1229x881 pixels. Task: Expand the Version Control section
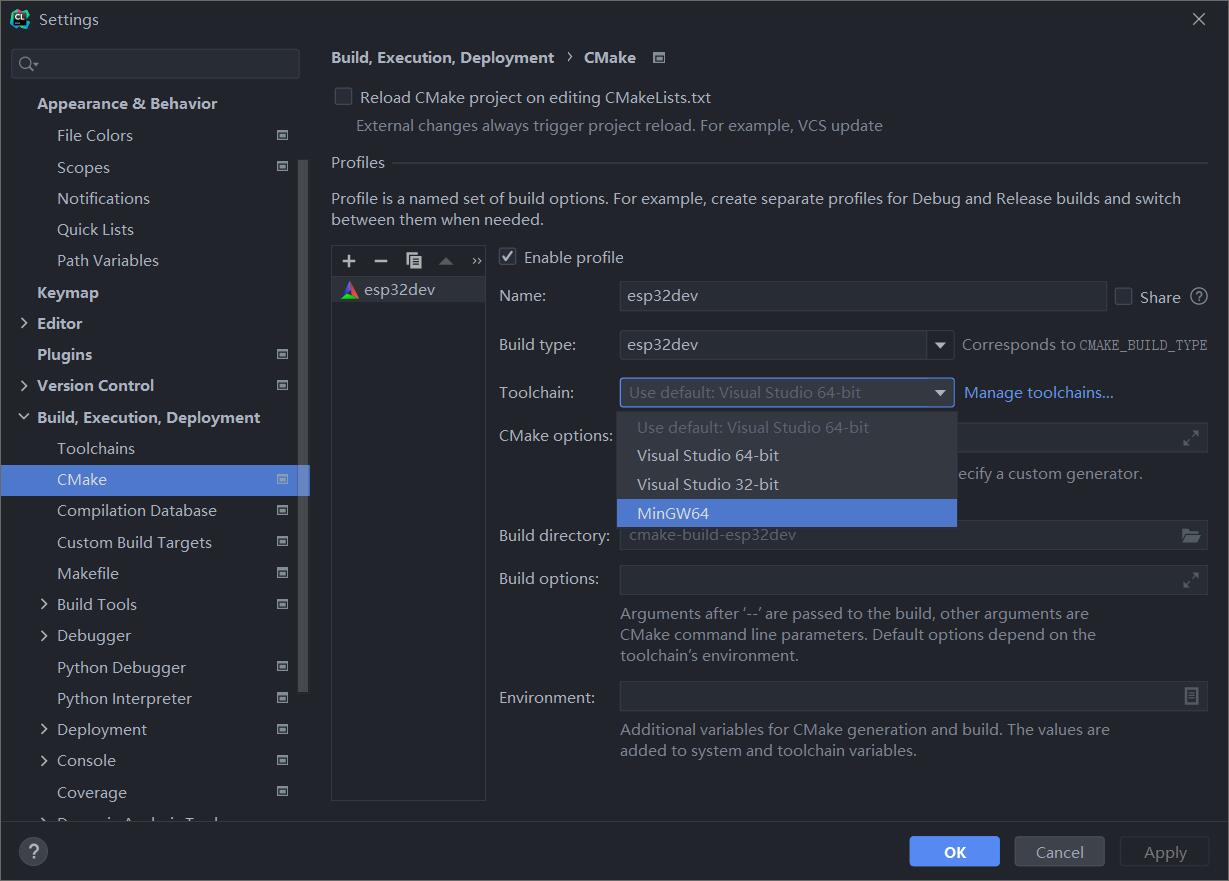click(24, 385)
